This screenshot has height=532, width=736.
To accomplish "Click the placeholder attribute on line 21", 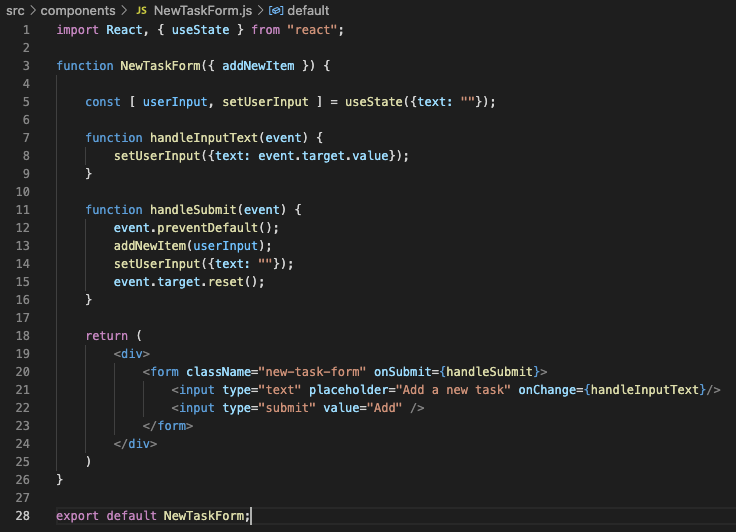I will pos(348,390).
